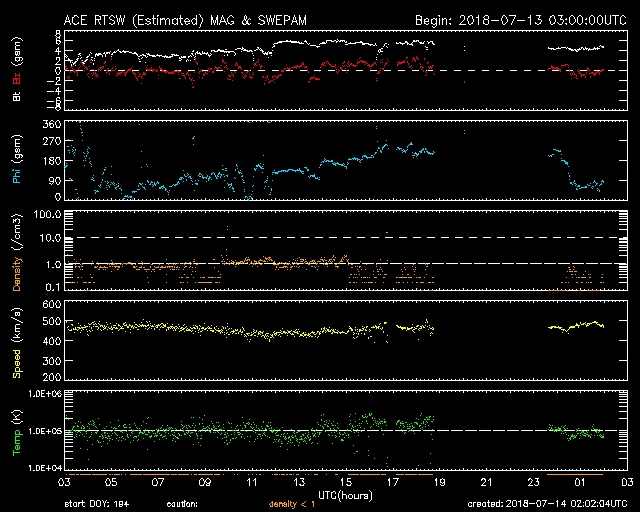Click the Speed (km/s) axis label

point(16,339)
